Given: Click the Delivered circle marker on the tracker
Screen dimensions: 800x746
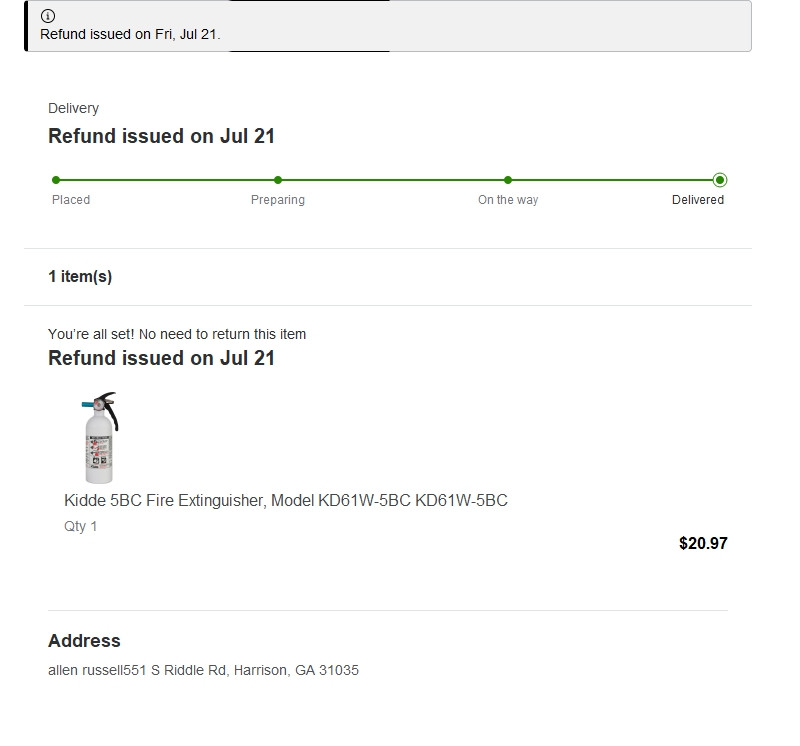Looking at the screenshot, I should coord(720,180).
